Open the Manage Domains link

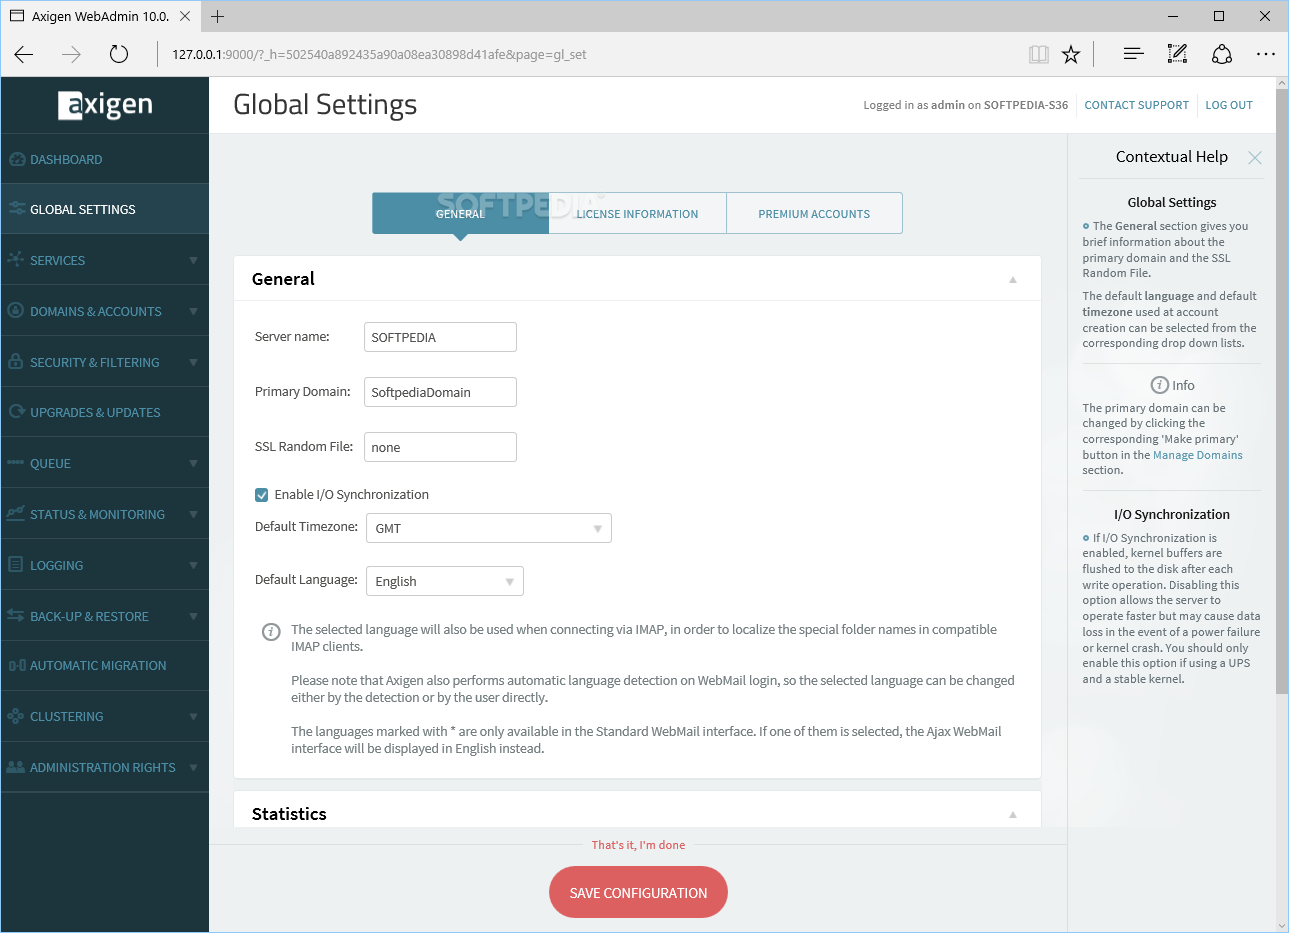[1198, 455]
